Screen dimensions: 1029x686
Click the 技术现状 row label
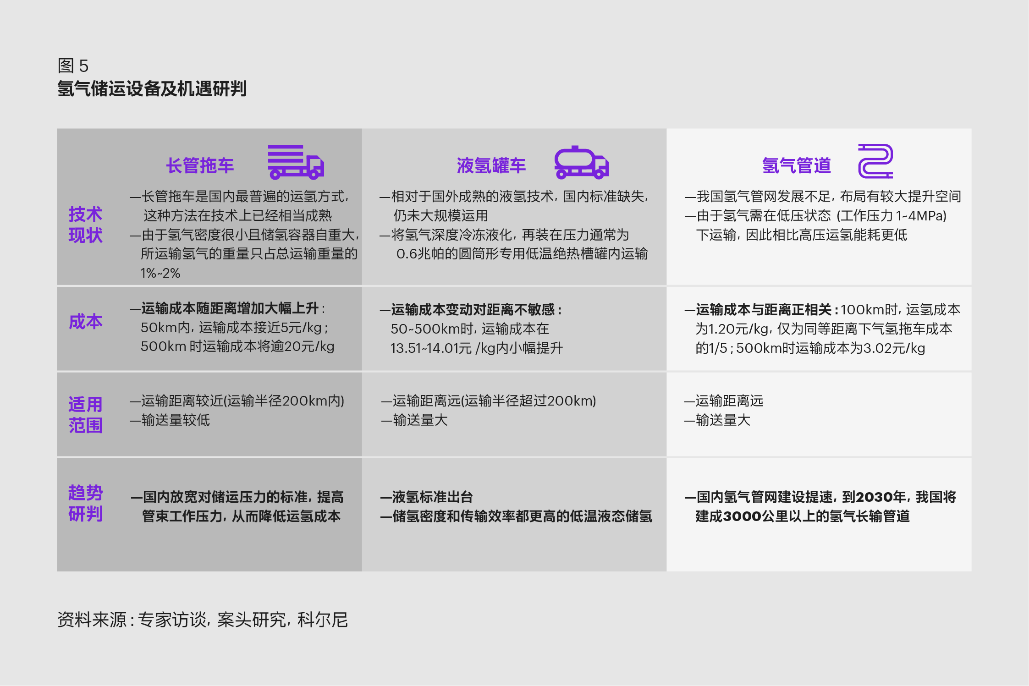[85, 225]
